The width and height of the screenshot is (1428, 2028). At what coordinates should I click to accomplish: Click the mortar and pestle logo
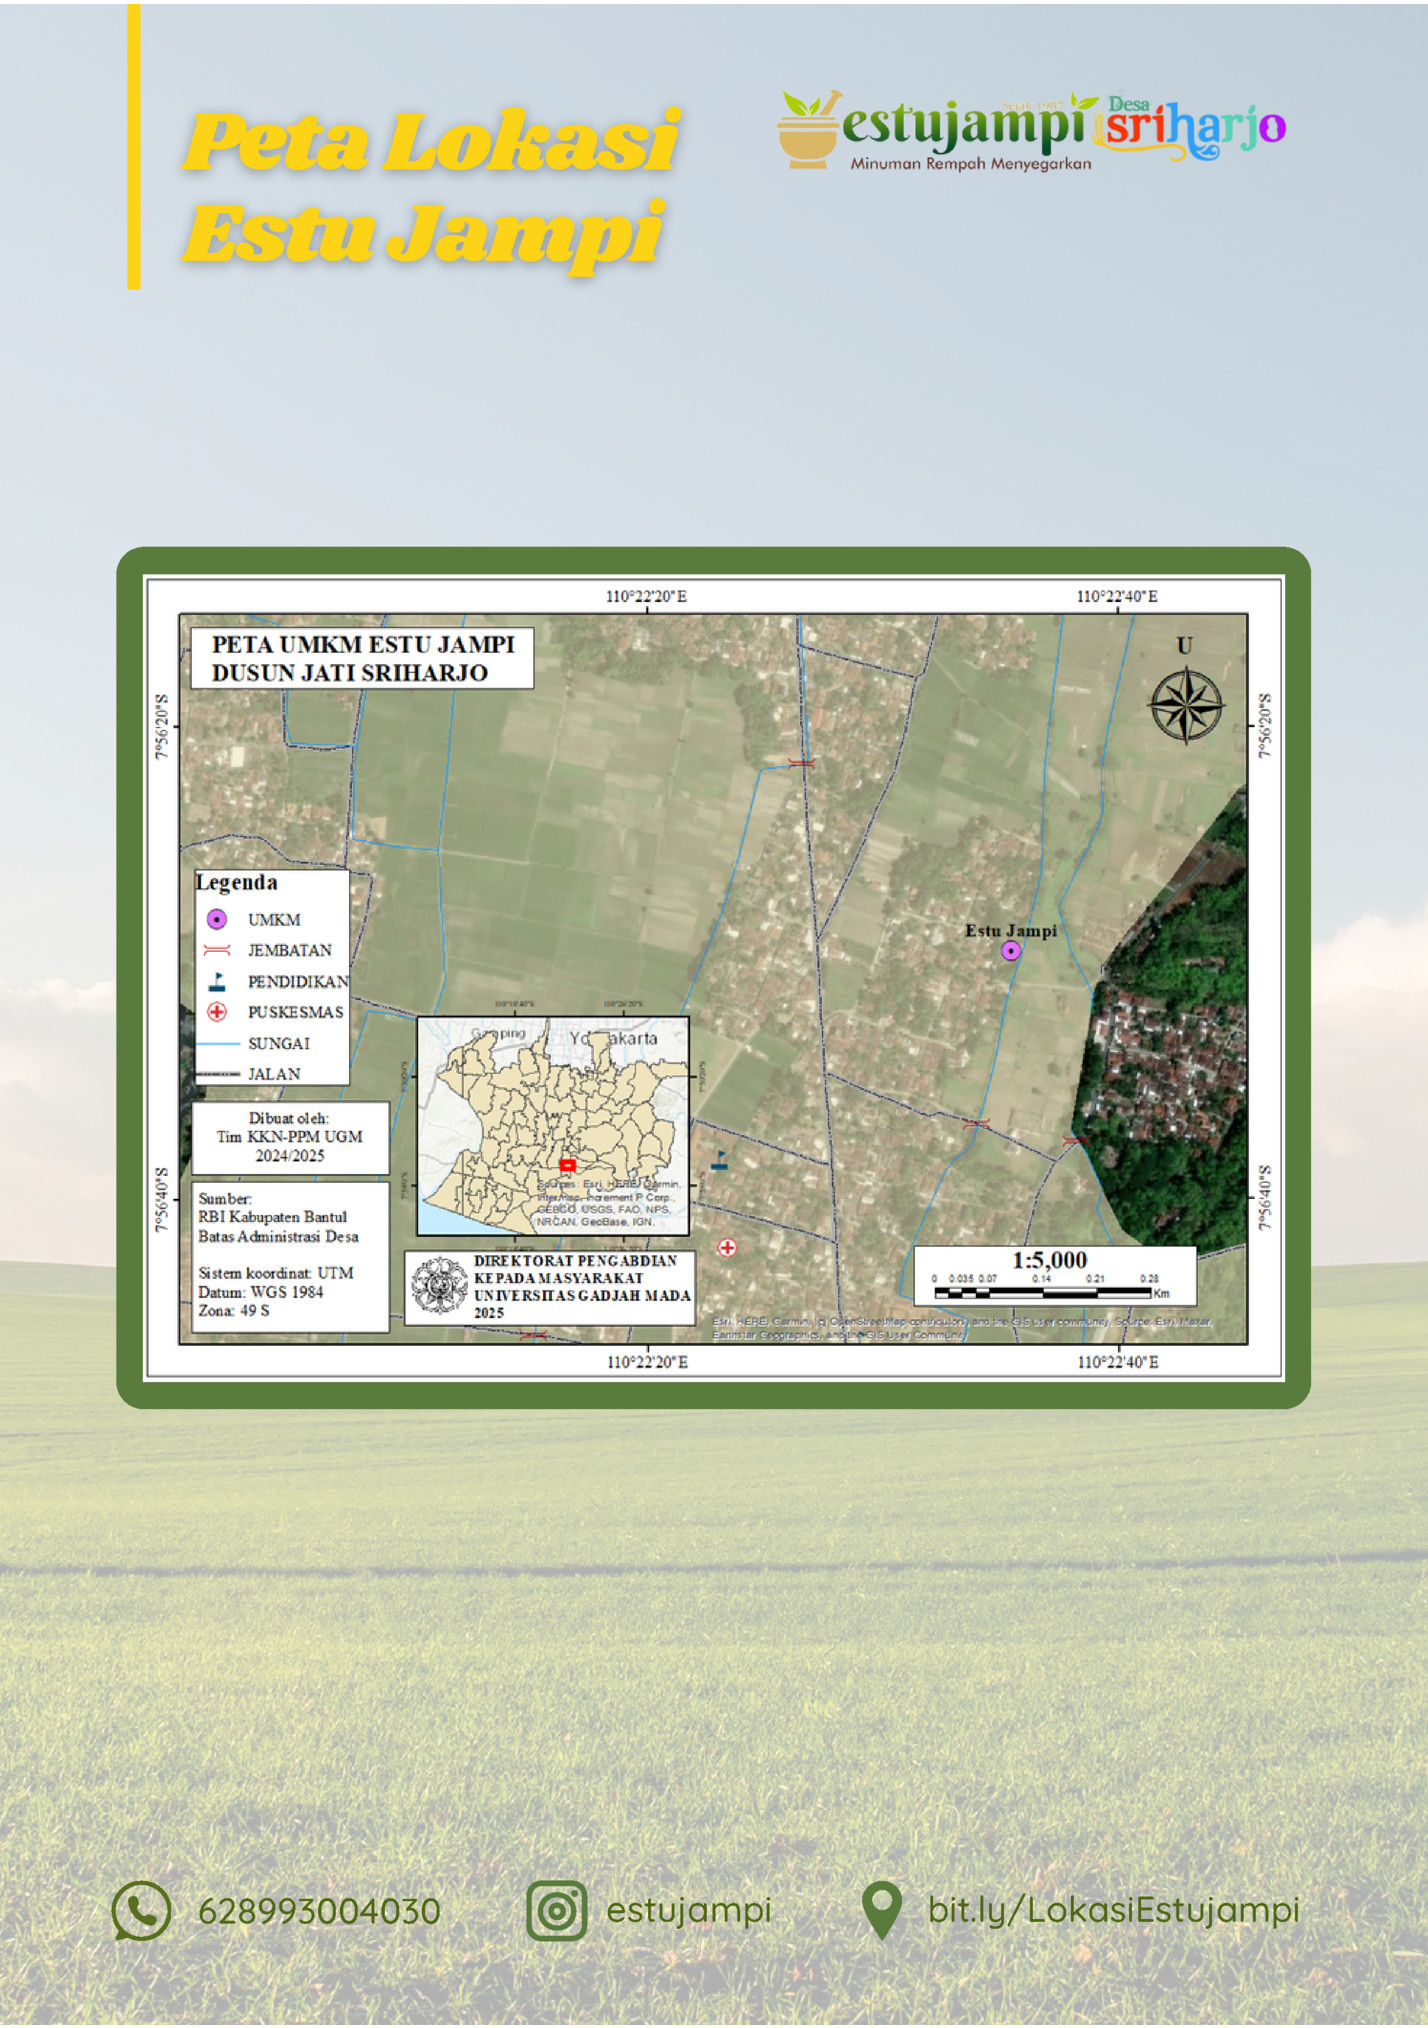(x=808, y=130)
